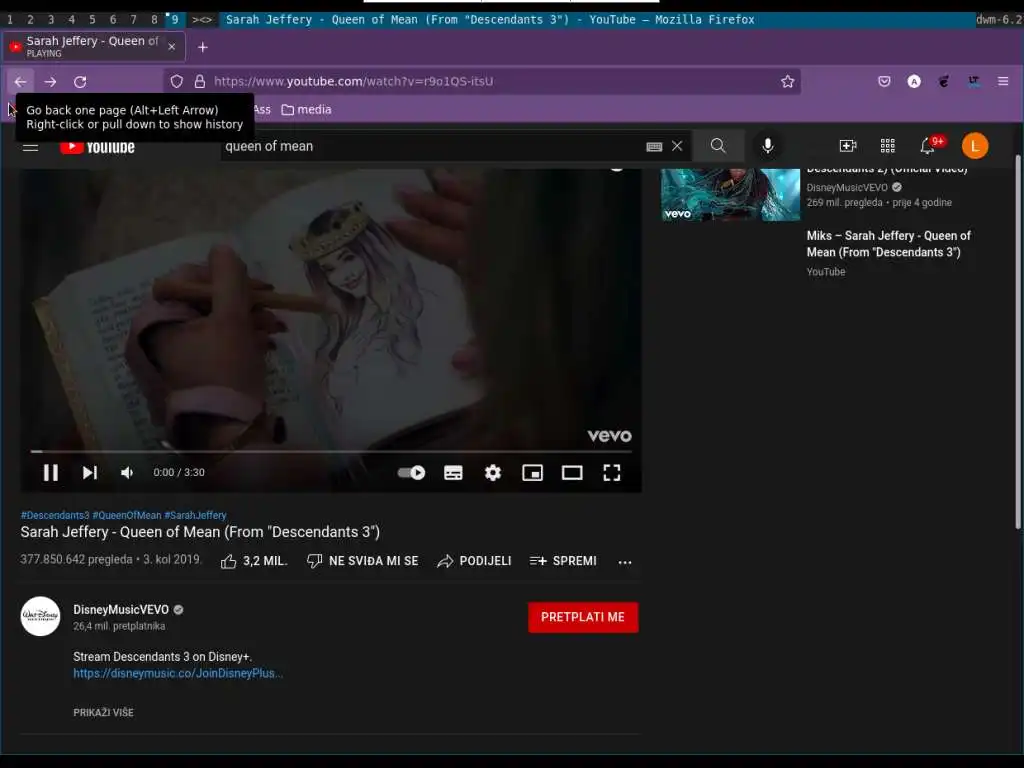Subscribe with the PRETPLATI ME button
This screenshot has height=768, width=1024.
[x=583, y=617]
